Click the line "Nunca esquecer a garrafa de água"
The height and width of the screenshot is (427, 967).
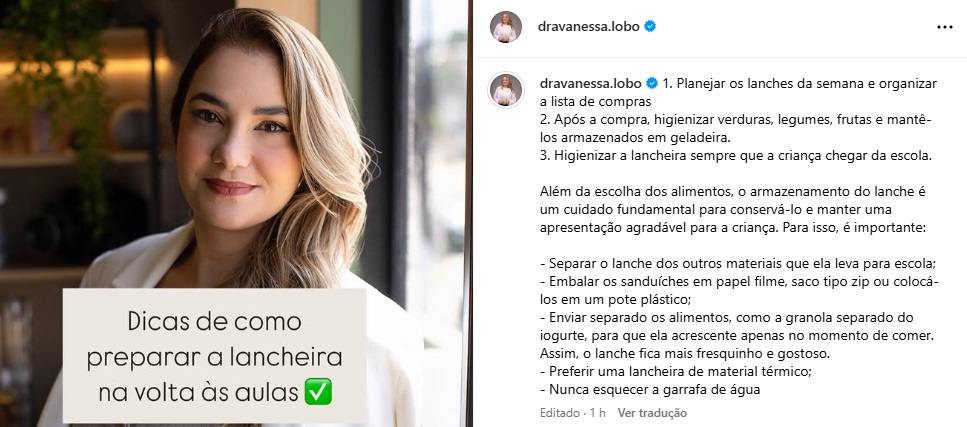pos(650,389)
